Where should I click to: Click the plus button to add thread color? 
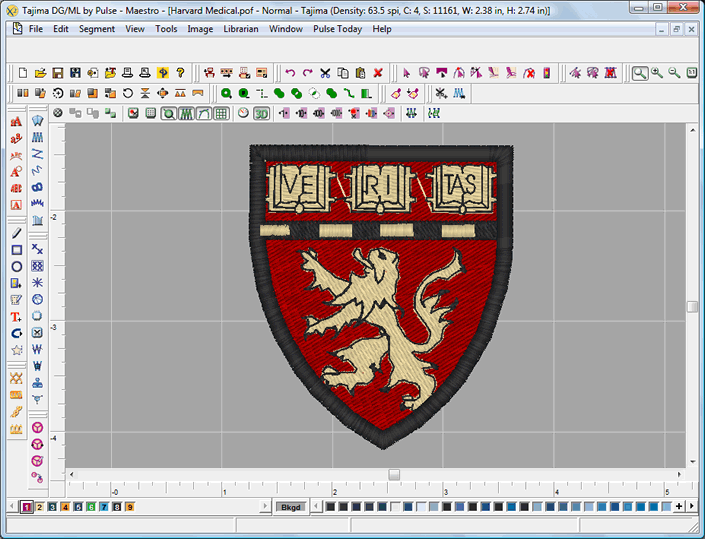point(679,507)
